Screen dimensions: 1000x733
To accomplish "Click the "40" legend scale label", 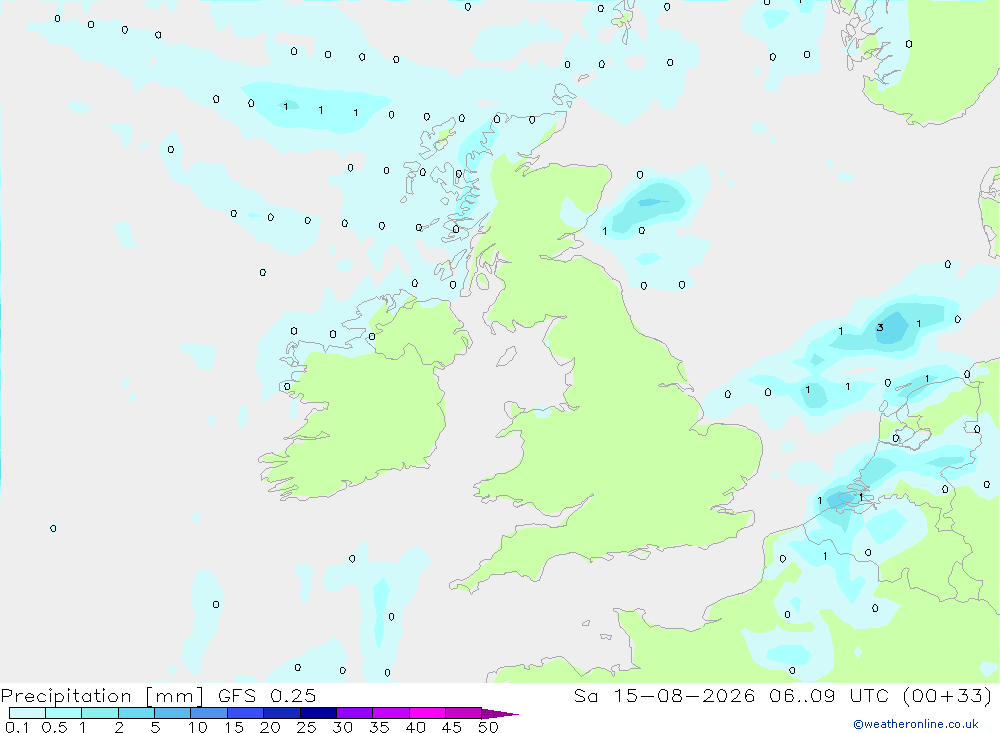I will click(x=416, y=727).
